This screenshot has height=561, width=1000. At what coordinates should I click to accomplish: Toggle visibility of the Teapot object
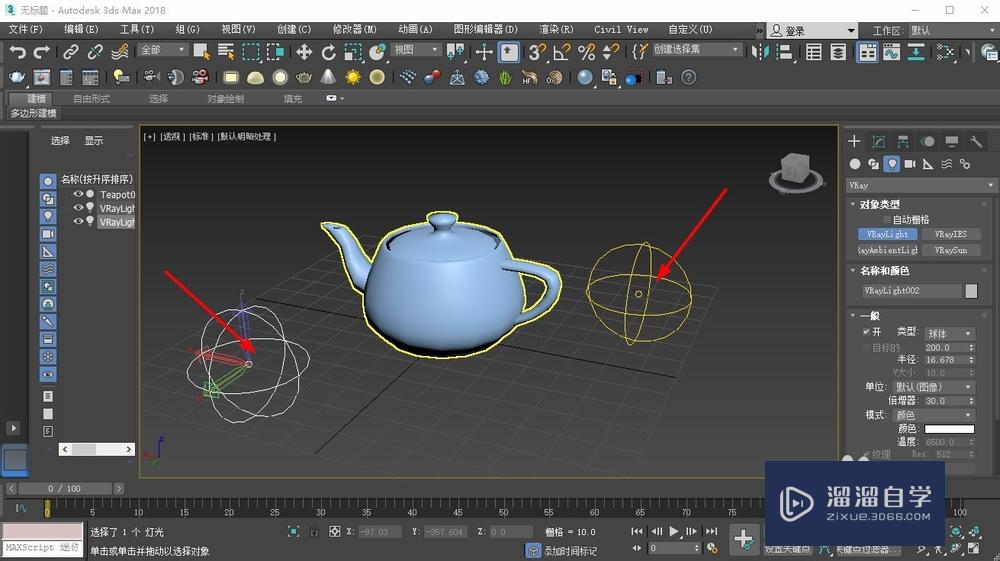(x=78, y=194)
